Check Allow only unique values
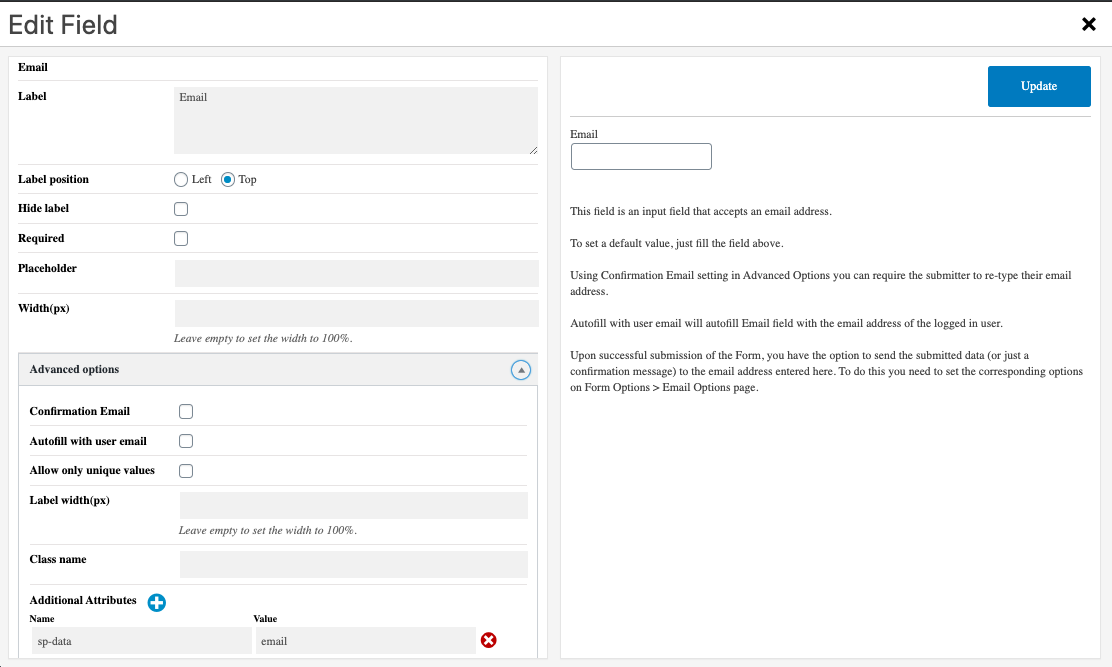This screenshot has height=667, width=1112. (186, 470)
